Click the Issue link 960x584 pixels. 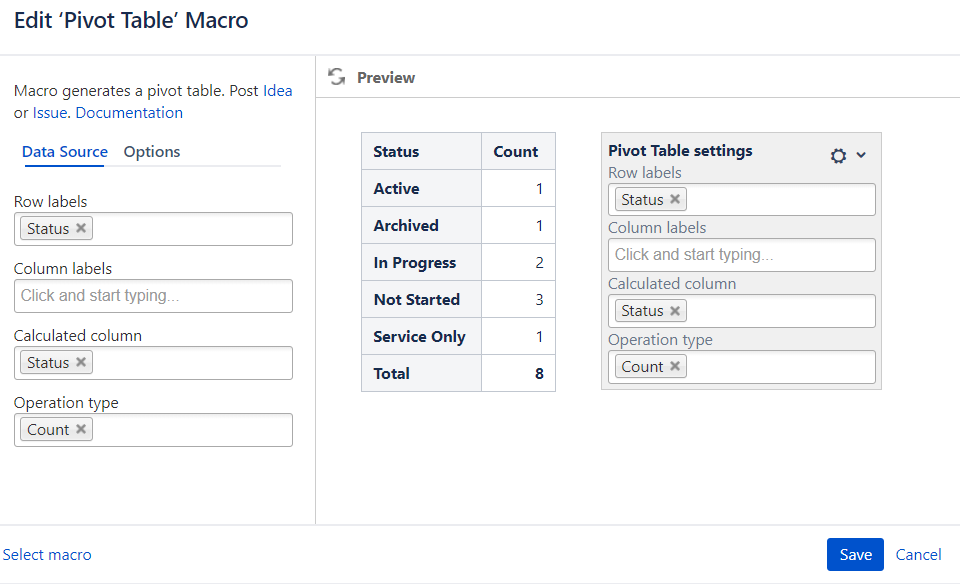pyautogui.click(x=49, y=113)
